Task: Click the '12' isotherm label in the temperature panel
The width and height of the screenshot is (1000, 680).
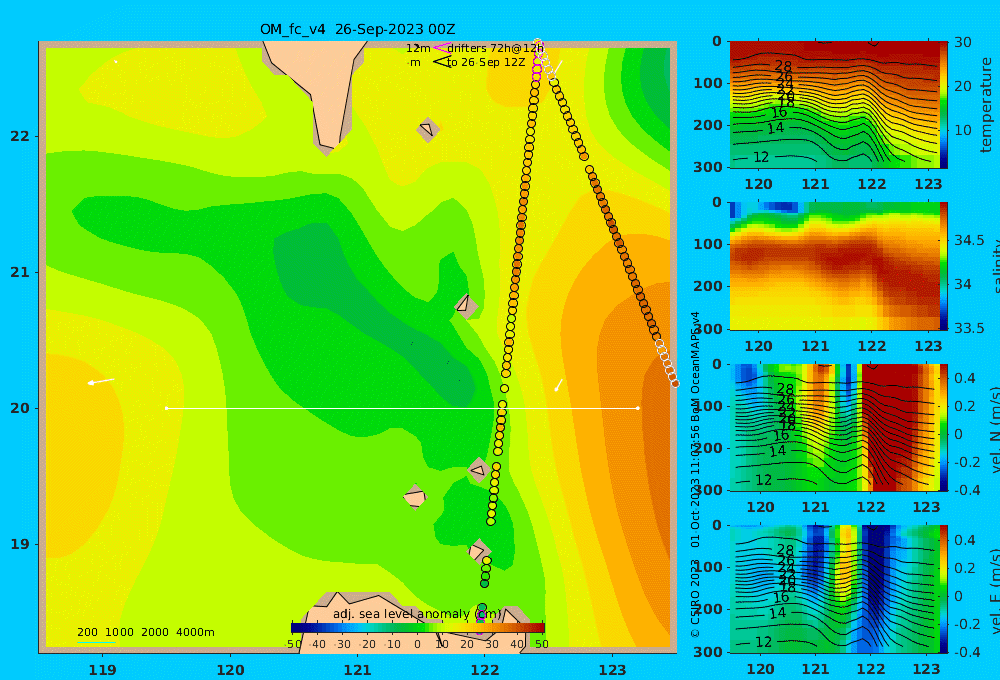Action: [761, 157]
